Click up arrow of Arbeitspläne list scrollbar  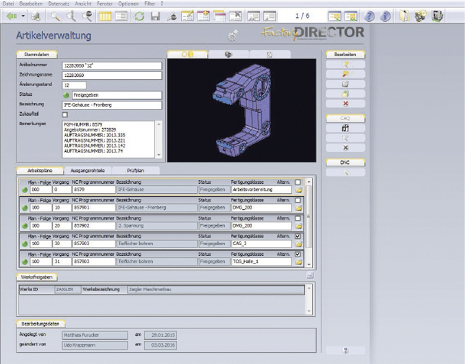309,182
